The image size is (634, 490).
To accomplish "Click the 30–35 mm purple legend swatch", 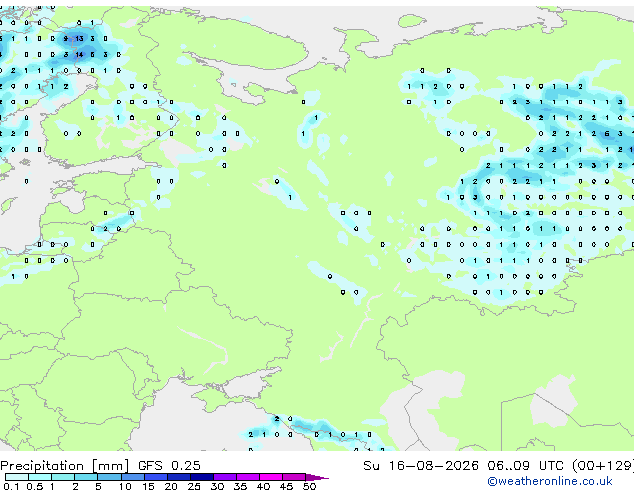I will [225, 477].
